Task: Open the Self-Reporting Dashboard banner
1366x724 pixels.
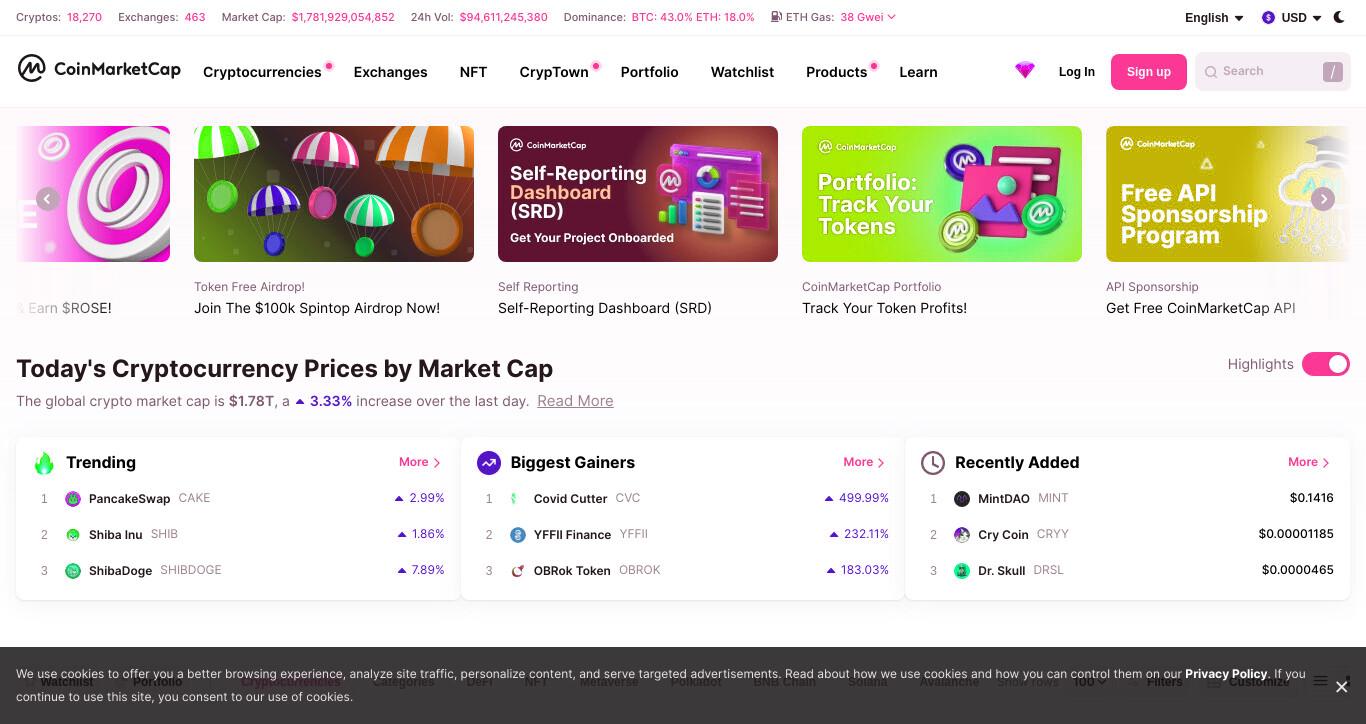Action: coord(638,194)
